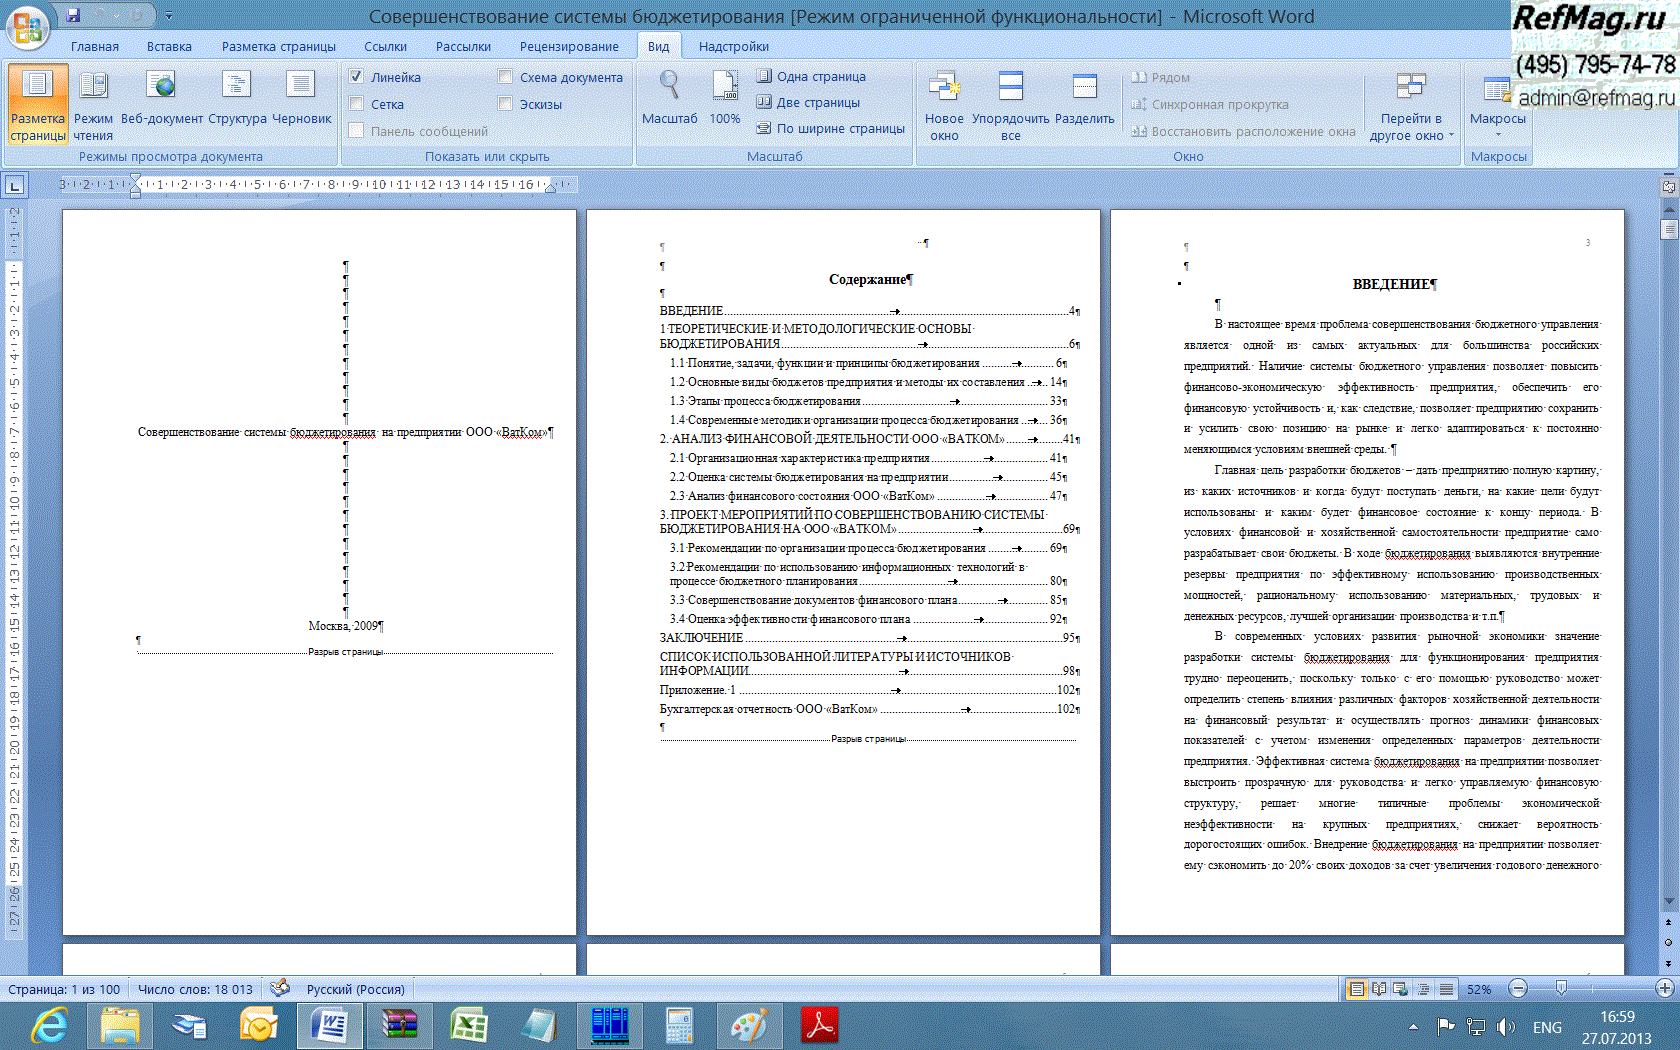Screen dimensions: 1680x1050
Task: Open the Structure outline view
Action: click(237, 100)
